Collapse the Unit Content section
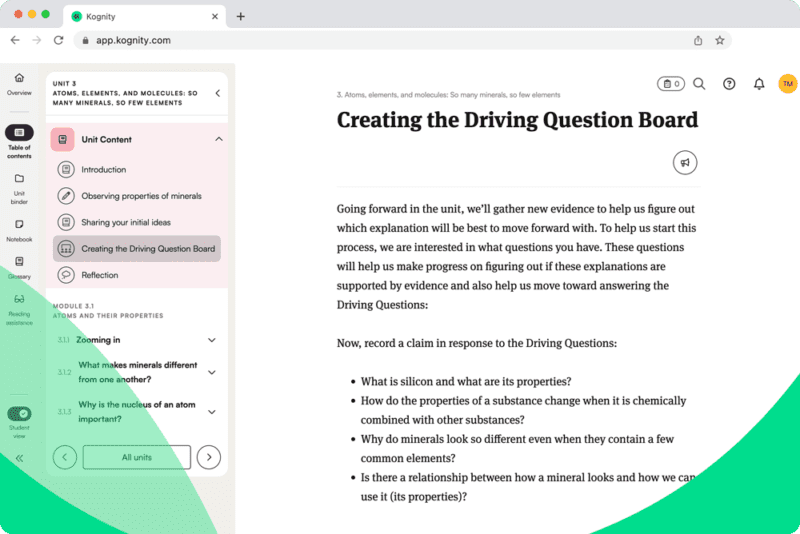Viewport: 800px width, 534px height. [x=219, y=139]
